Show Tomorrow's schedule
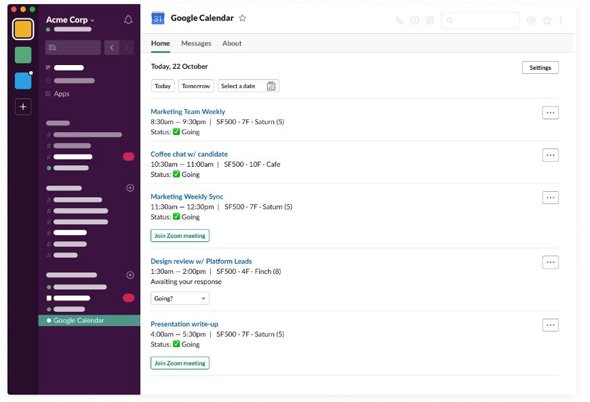590x402 pixels. (196, 86)
